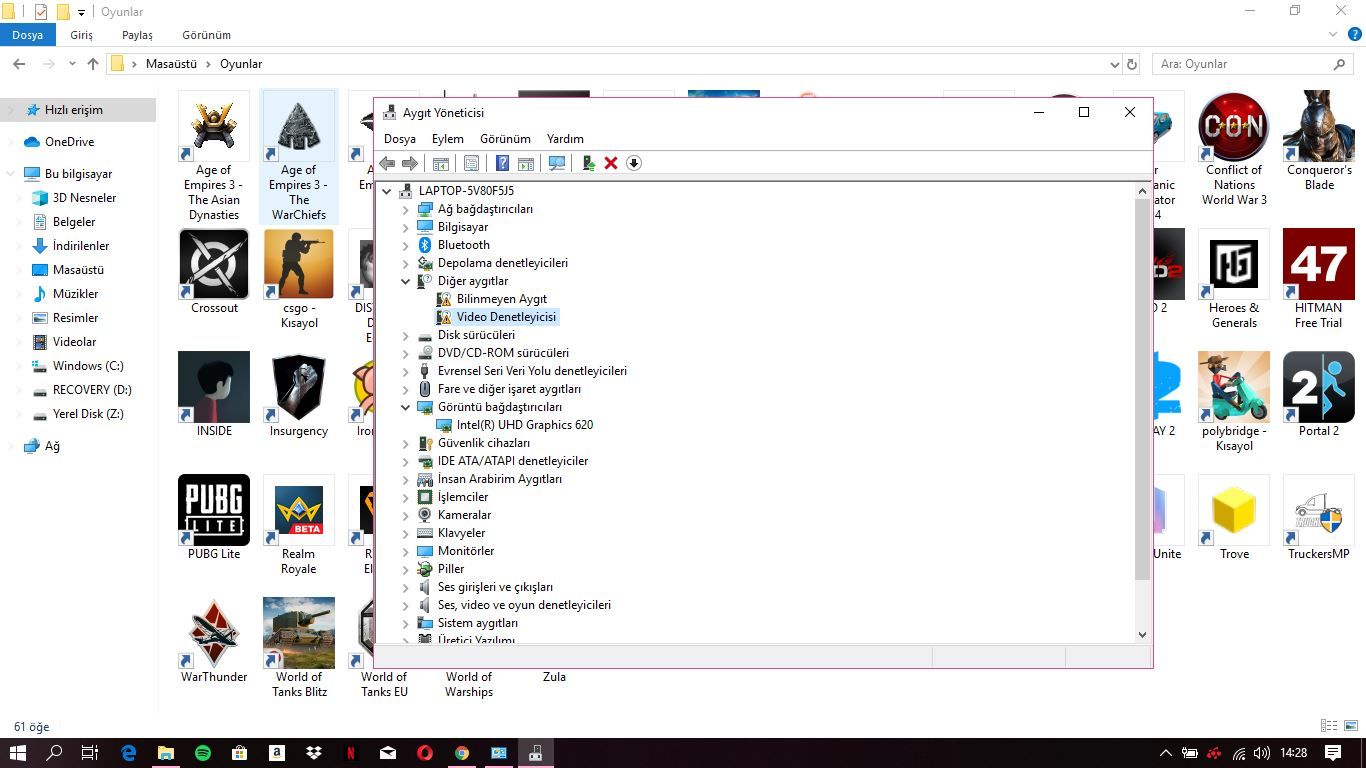Viewport: 1366px width, 768px height.
Task: Open the Yardım menu in Device Manager
Action: pyautogui.click(x=565, y=139)
